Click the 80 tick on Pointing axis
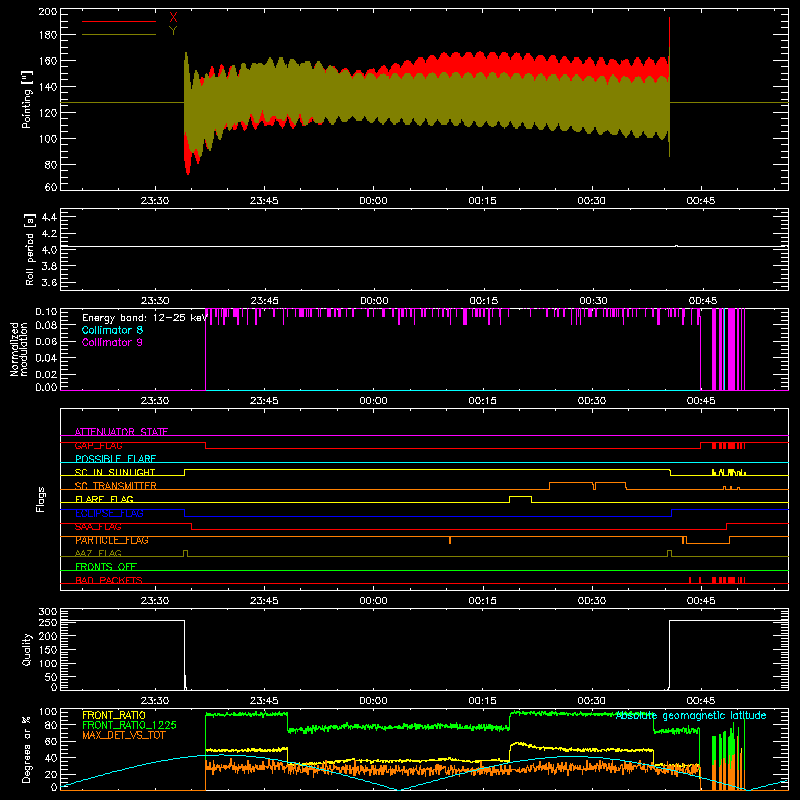This screenshot has height=800, width=800. [51, 165]
